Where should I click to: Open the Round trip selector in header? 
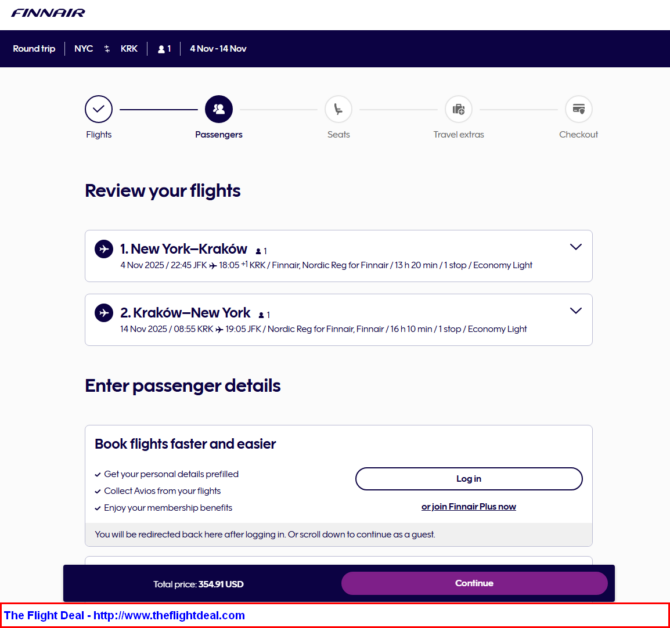34,49
